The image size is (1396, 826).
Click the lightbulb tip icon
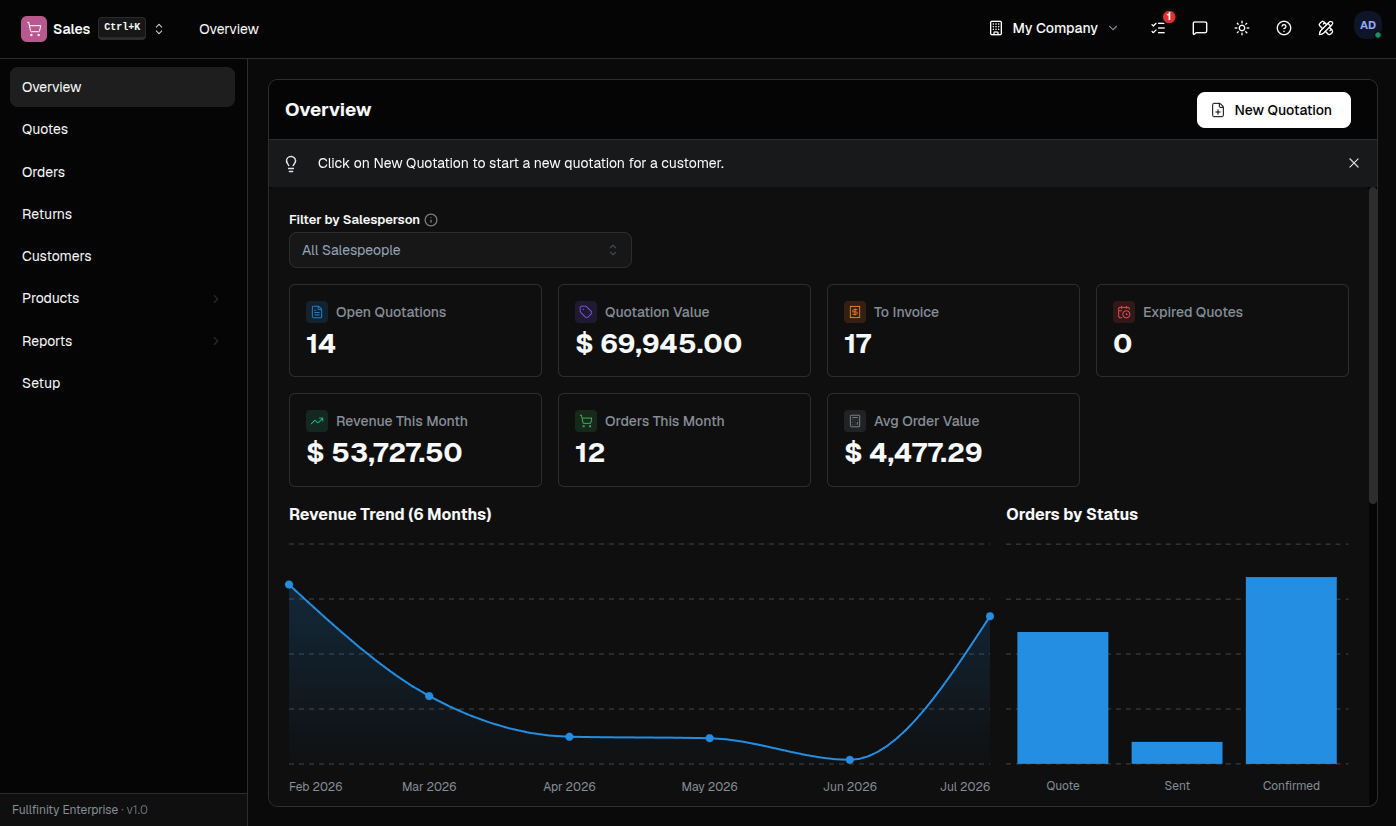(292, 163)
